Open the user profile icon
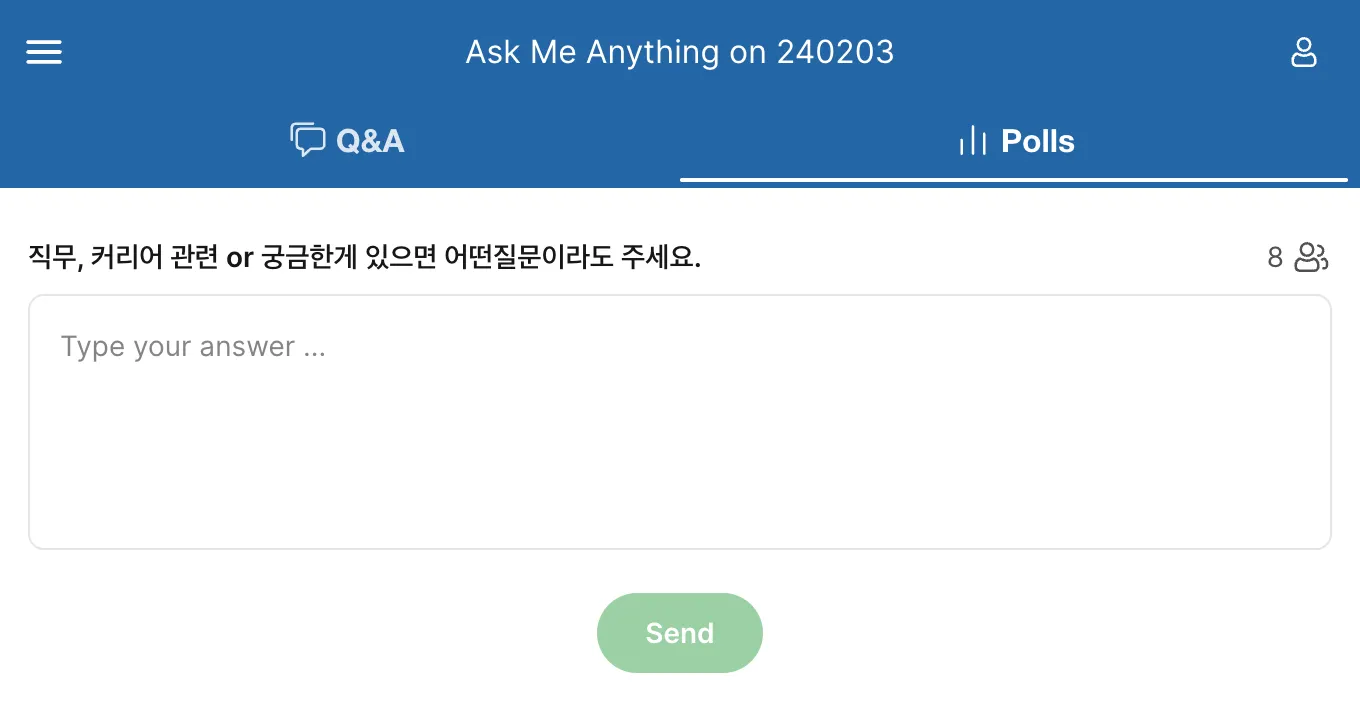The height and width of the screenshot is (710, 1360). coord(1303,52)
